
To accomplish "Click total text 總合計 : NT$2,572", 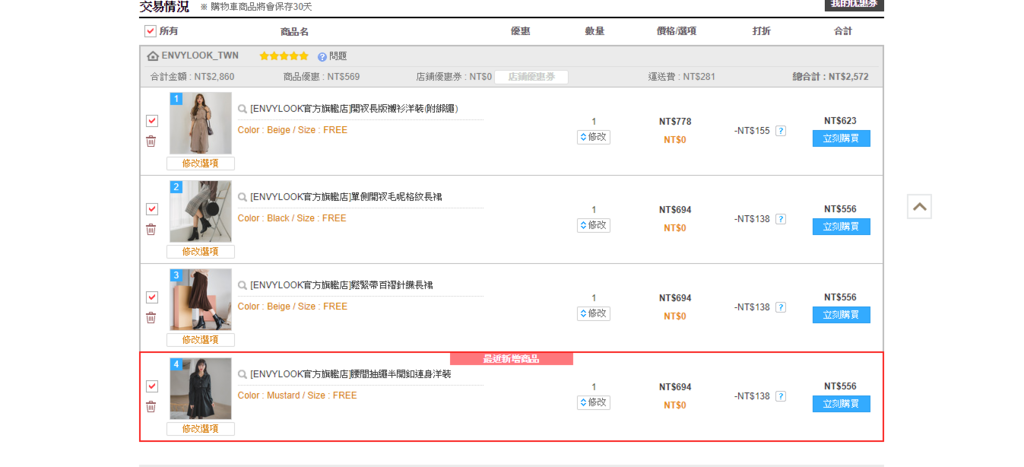I will [x=830, y=76].
